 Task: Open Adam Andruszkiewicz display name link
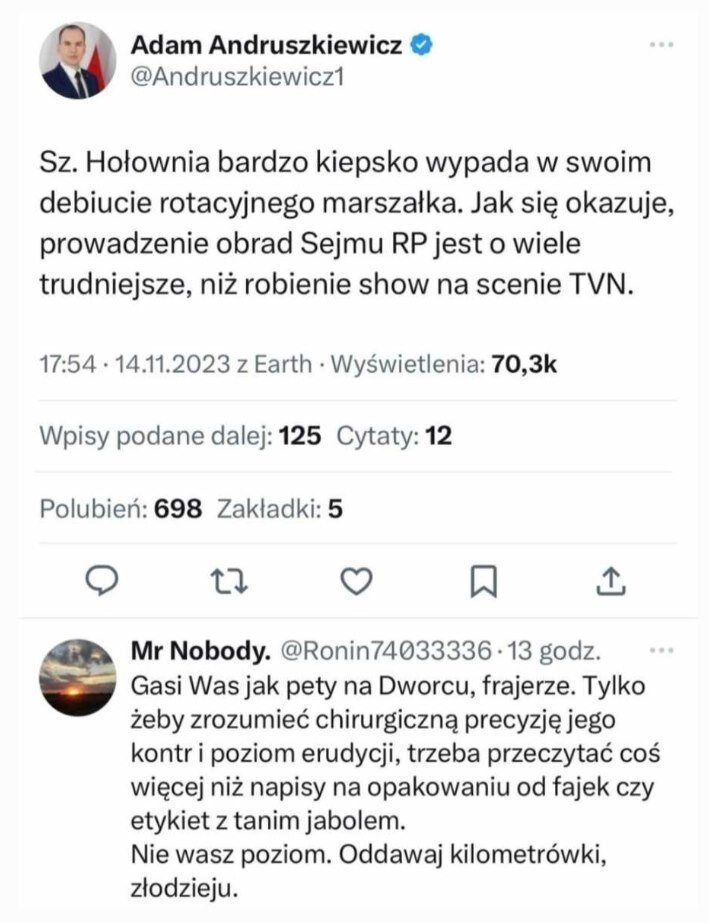tap(267, 46)
